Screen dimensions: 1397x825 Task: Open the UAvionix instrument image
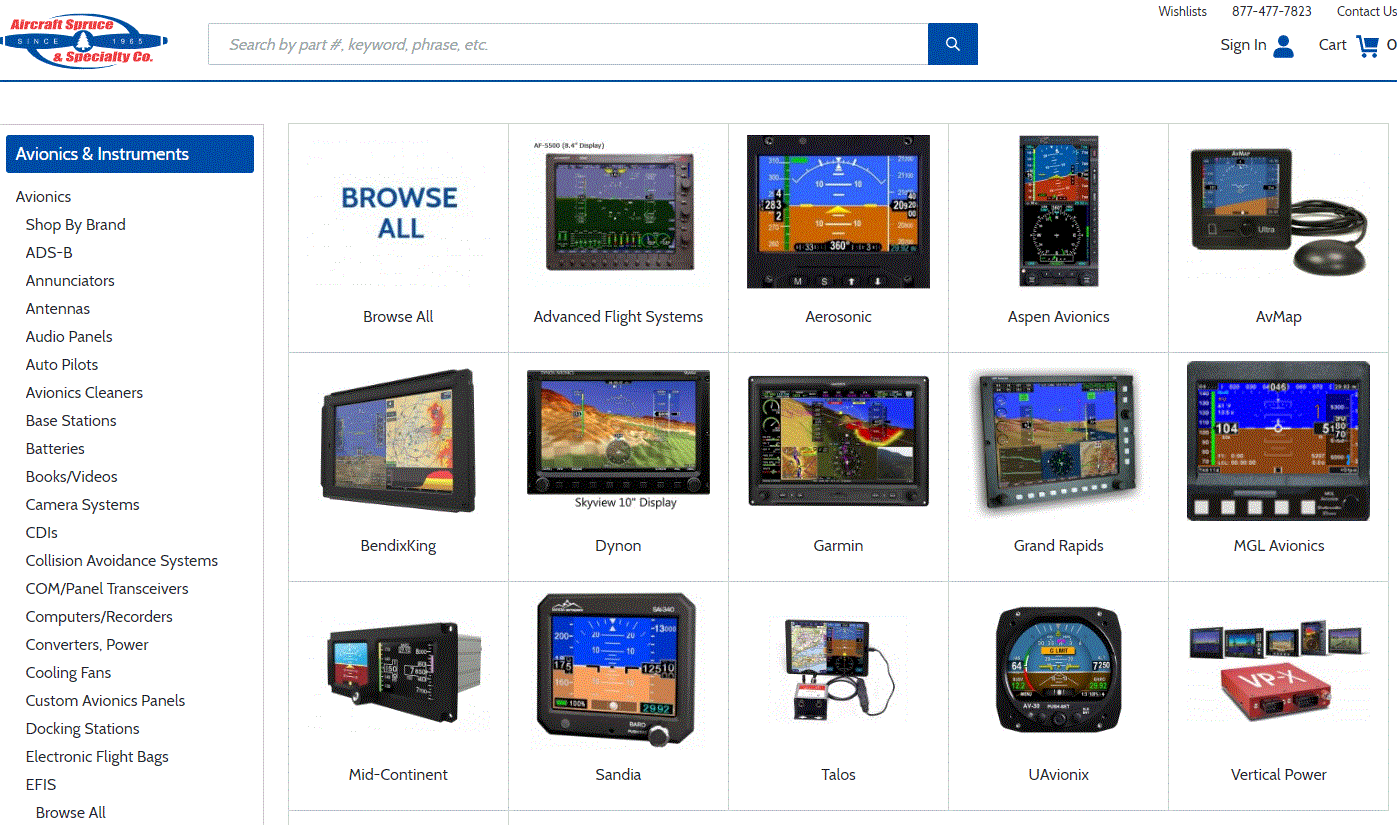point(1058,669)
